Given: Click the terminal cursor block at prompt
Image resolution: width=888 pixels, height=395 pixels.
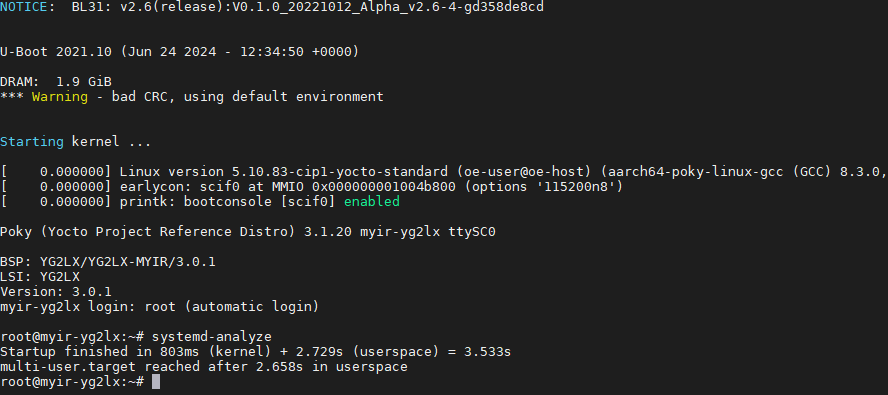Looking at the screenshot, I should pyautogui.click(x=156, y=382).
